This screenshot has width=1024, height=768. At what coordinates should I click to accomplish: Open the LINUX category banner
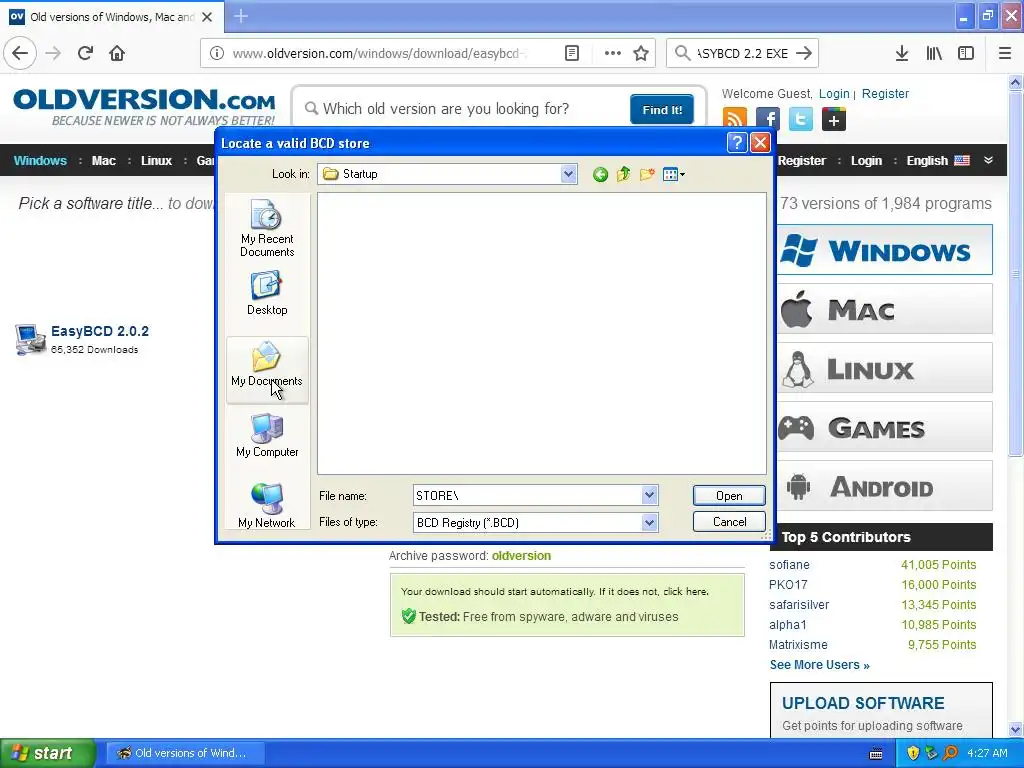[885, 368]
